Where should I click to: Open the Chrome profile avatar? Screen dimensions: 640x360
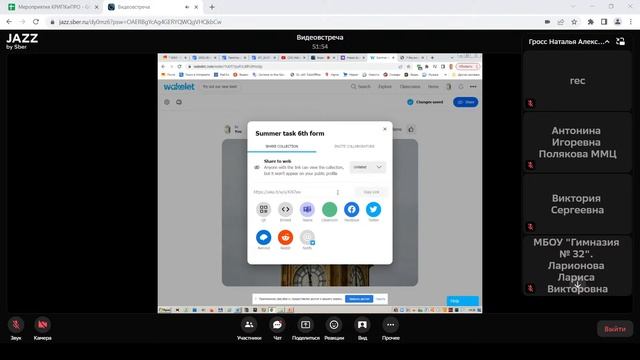pyautogui.click(x=618, y=22)
